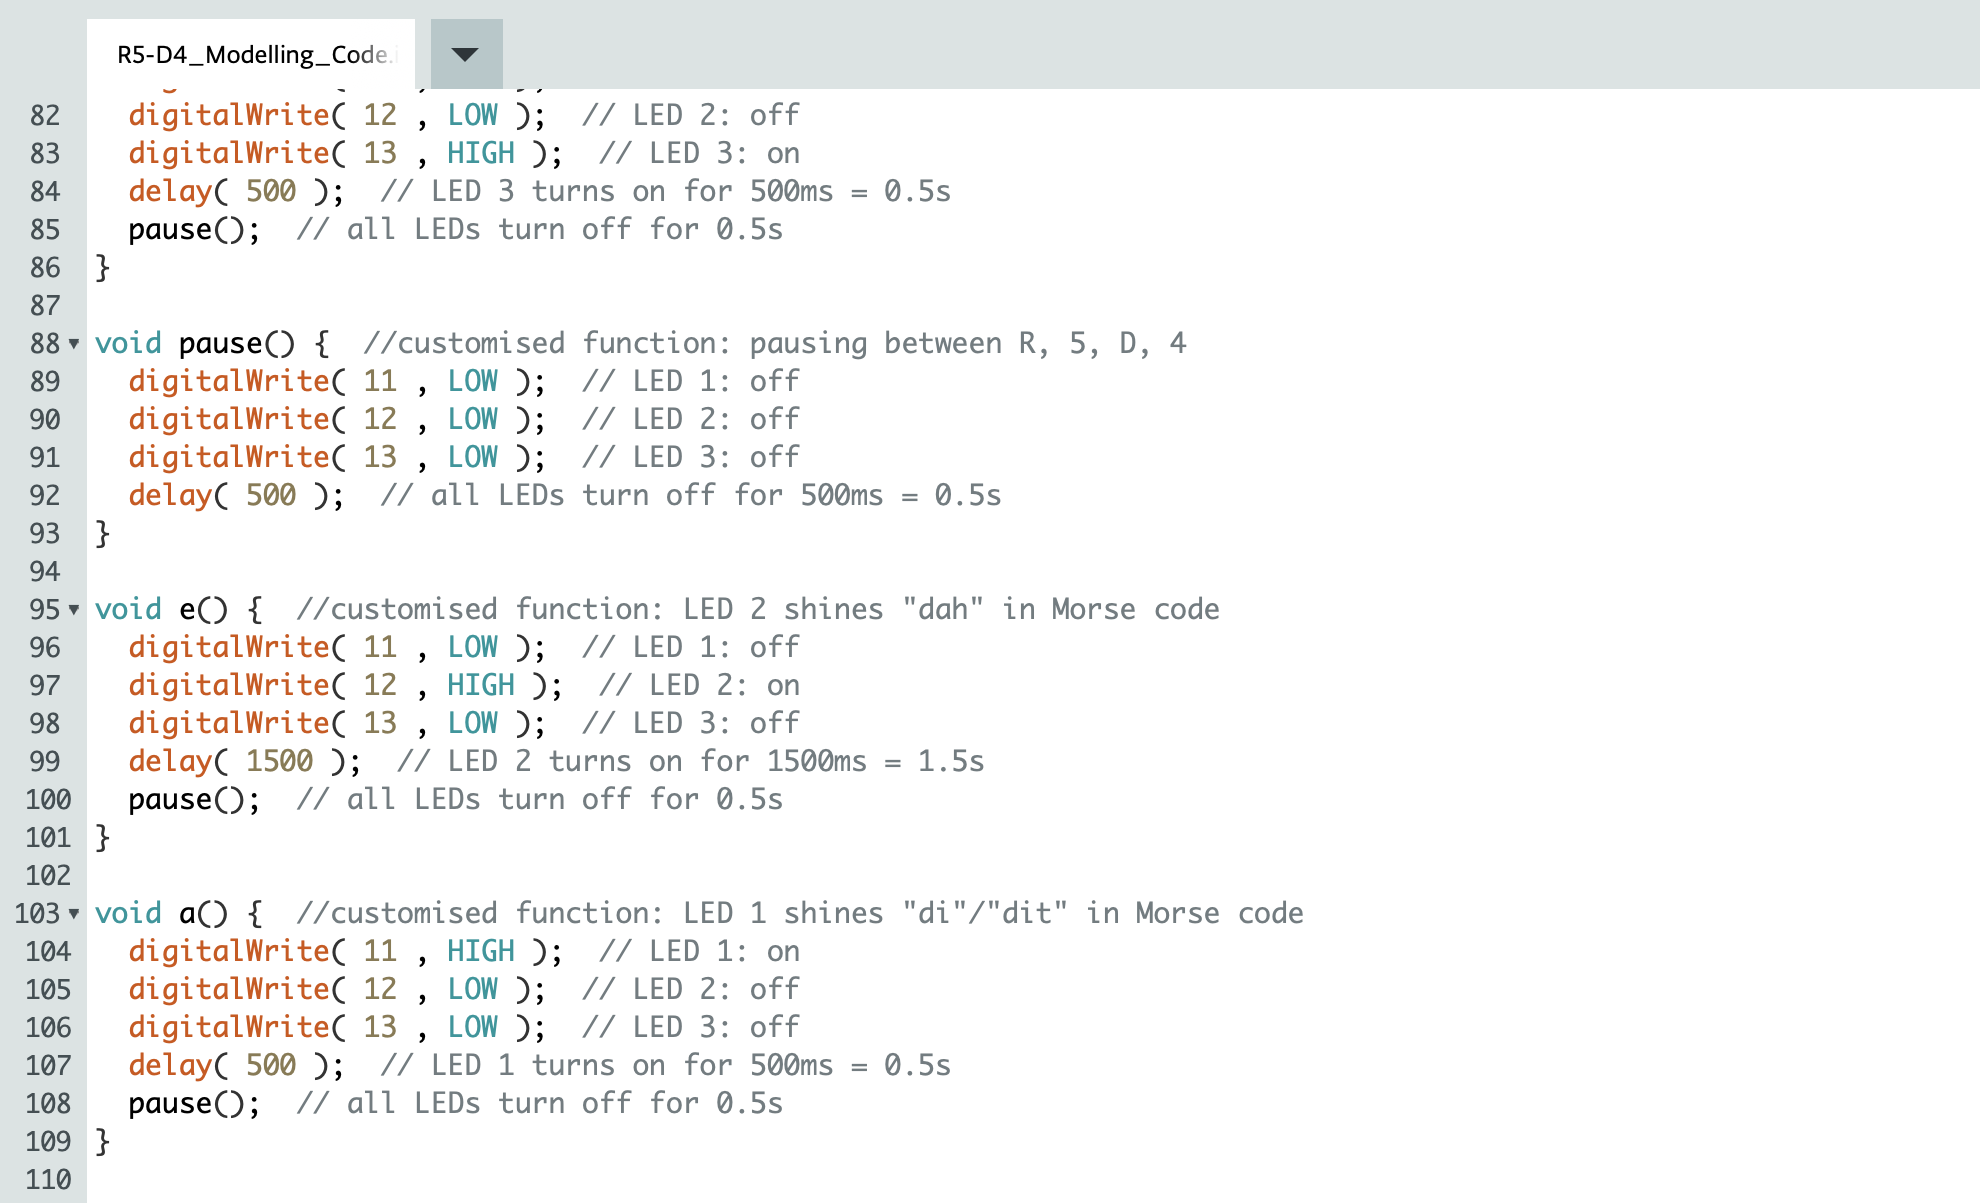Click line number 82 in the gutter
Image resolution: width=1980 pixels, height=1203 pixels.
(x=45, y=116)
